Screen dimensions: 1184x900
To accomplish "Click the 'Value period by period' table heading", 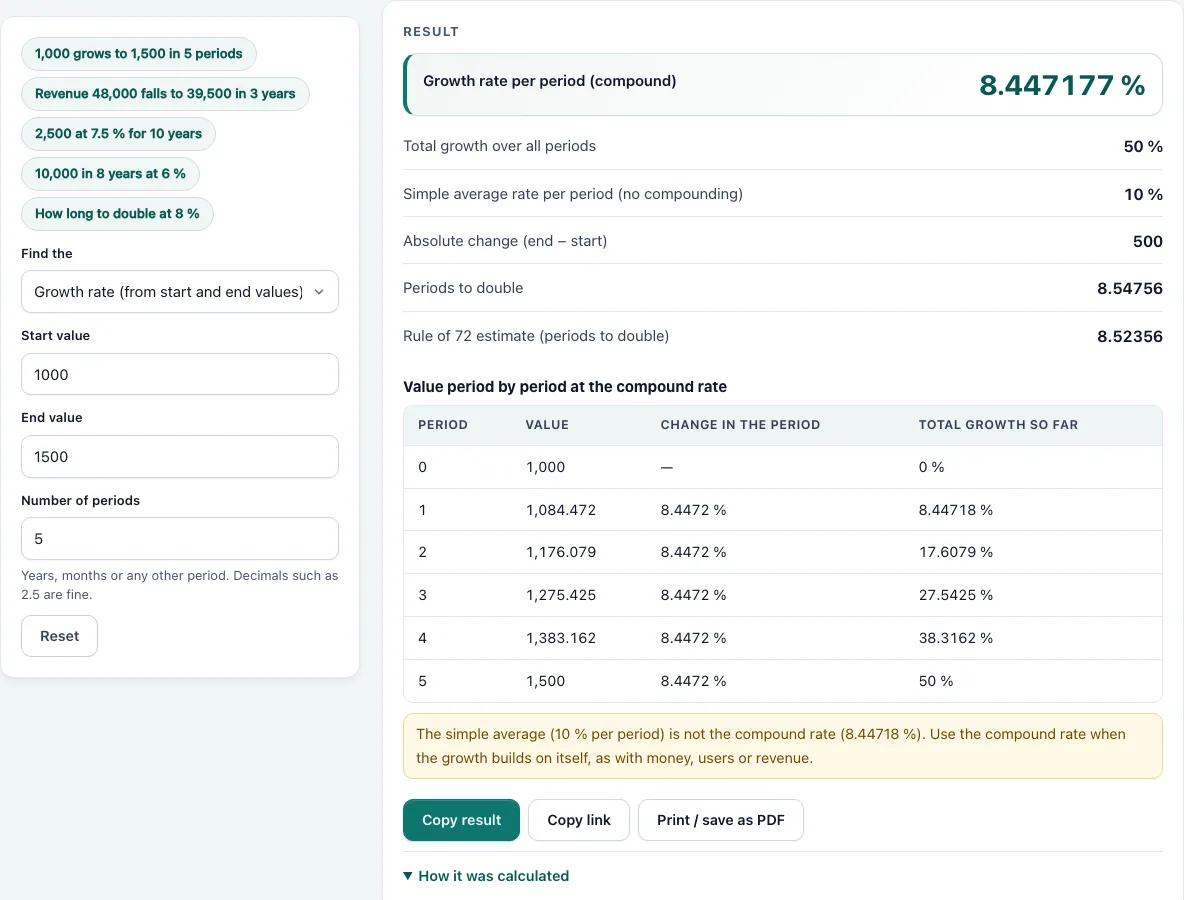I will tap(565, 387).
